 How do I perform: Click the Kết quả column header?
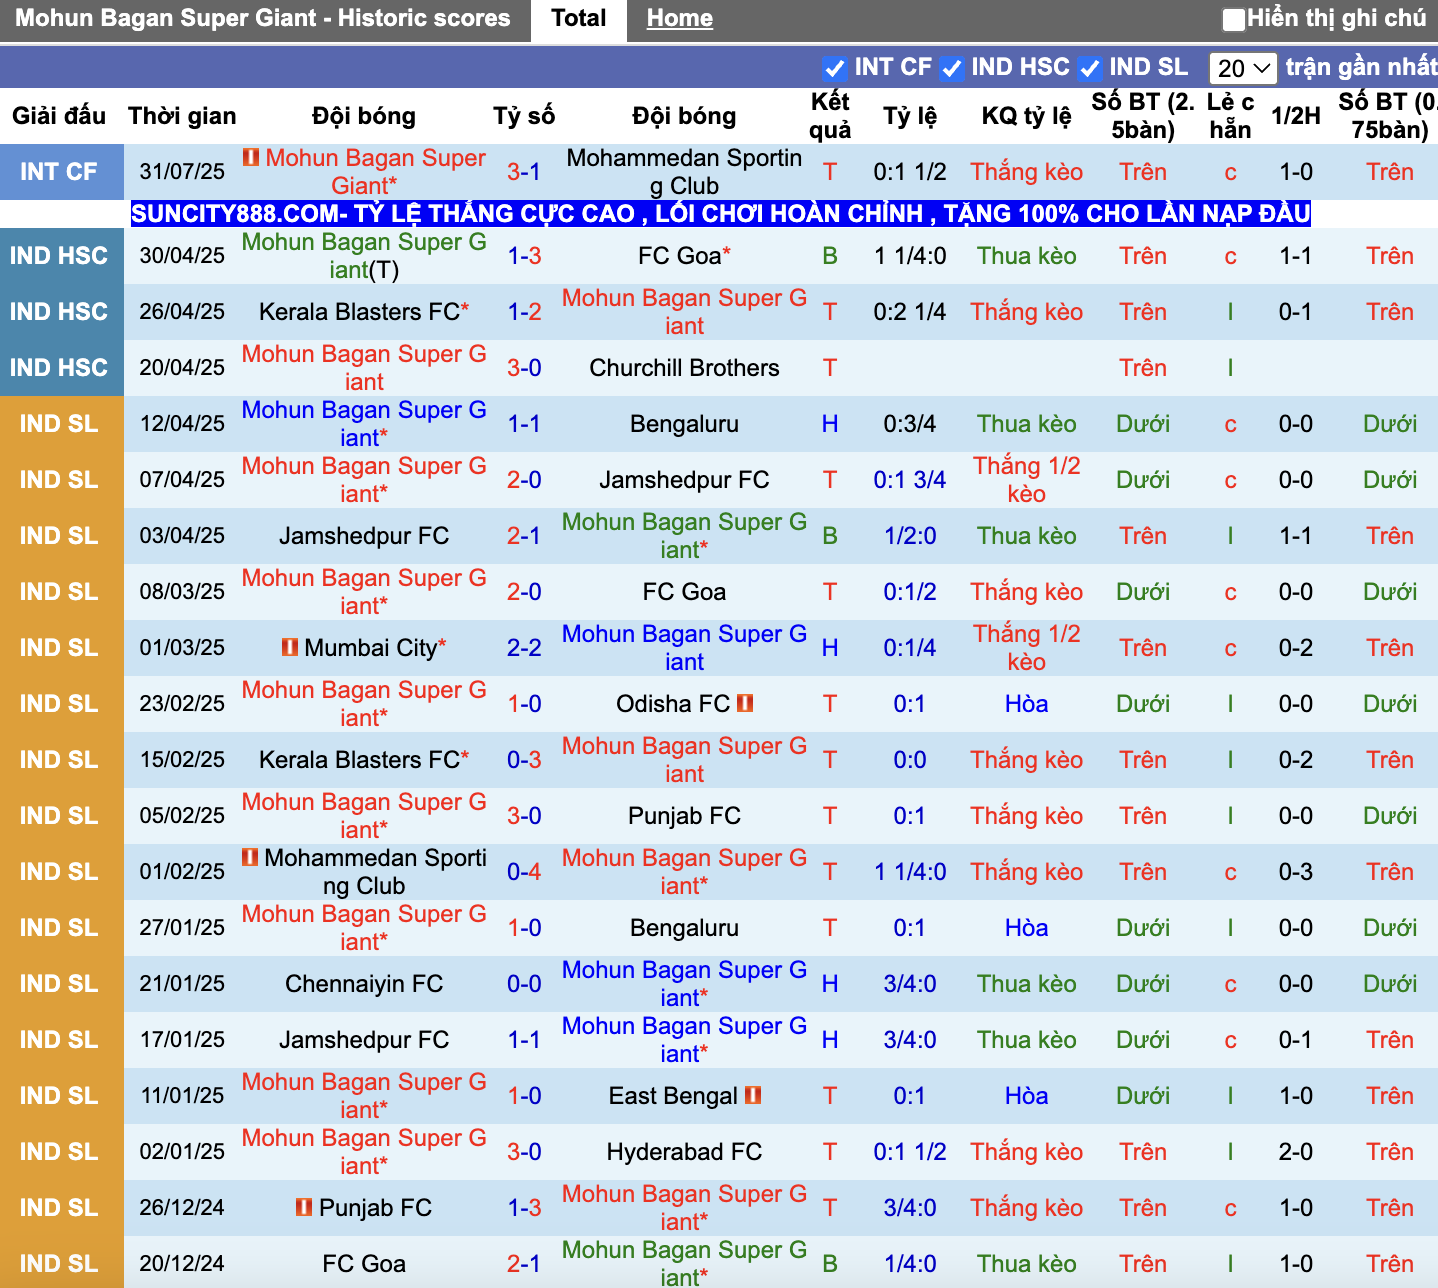(830, 116)
